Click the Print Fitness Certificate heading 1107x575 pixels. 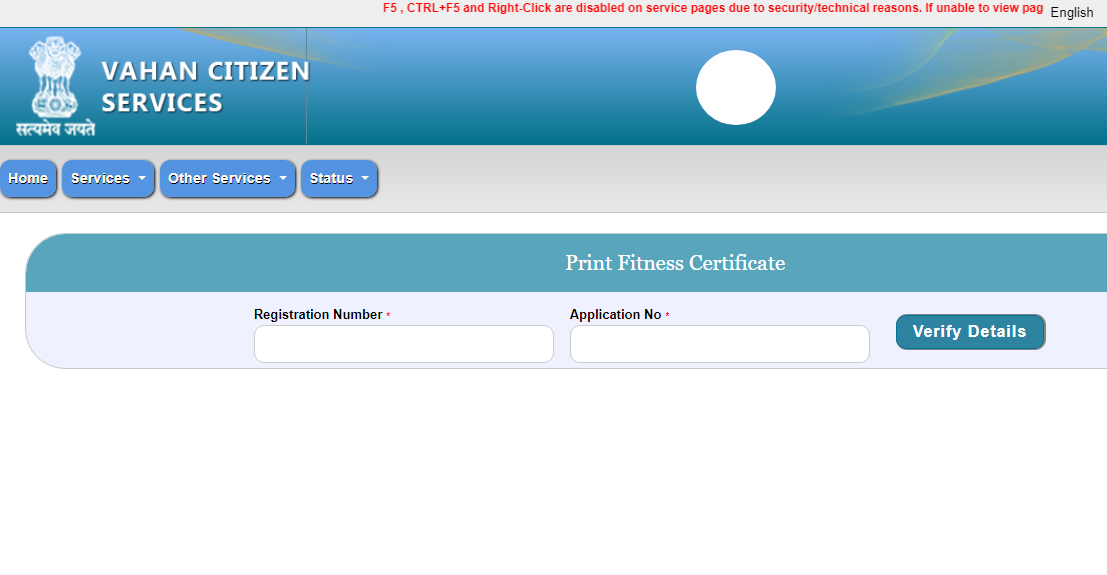(x=675, y=263)
